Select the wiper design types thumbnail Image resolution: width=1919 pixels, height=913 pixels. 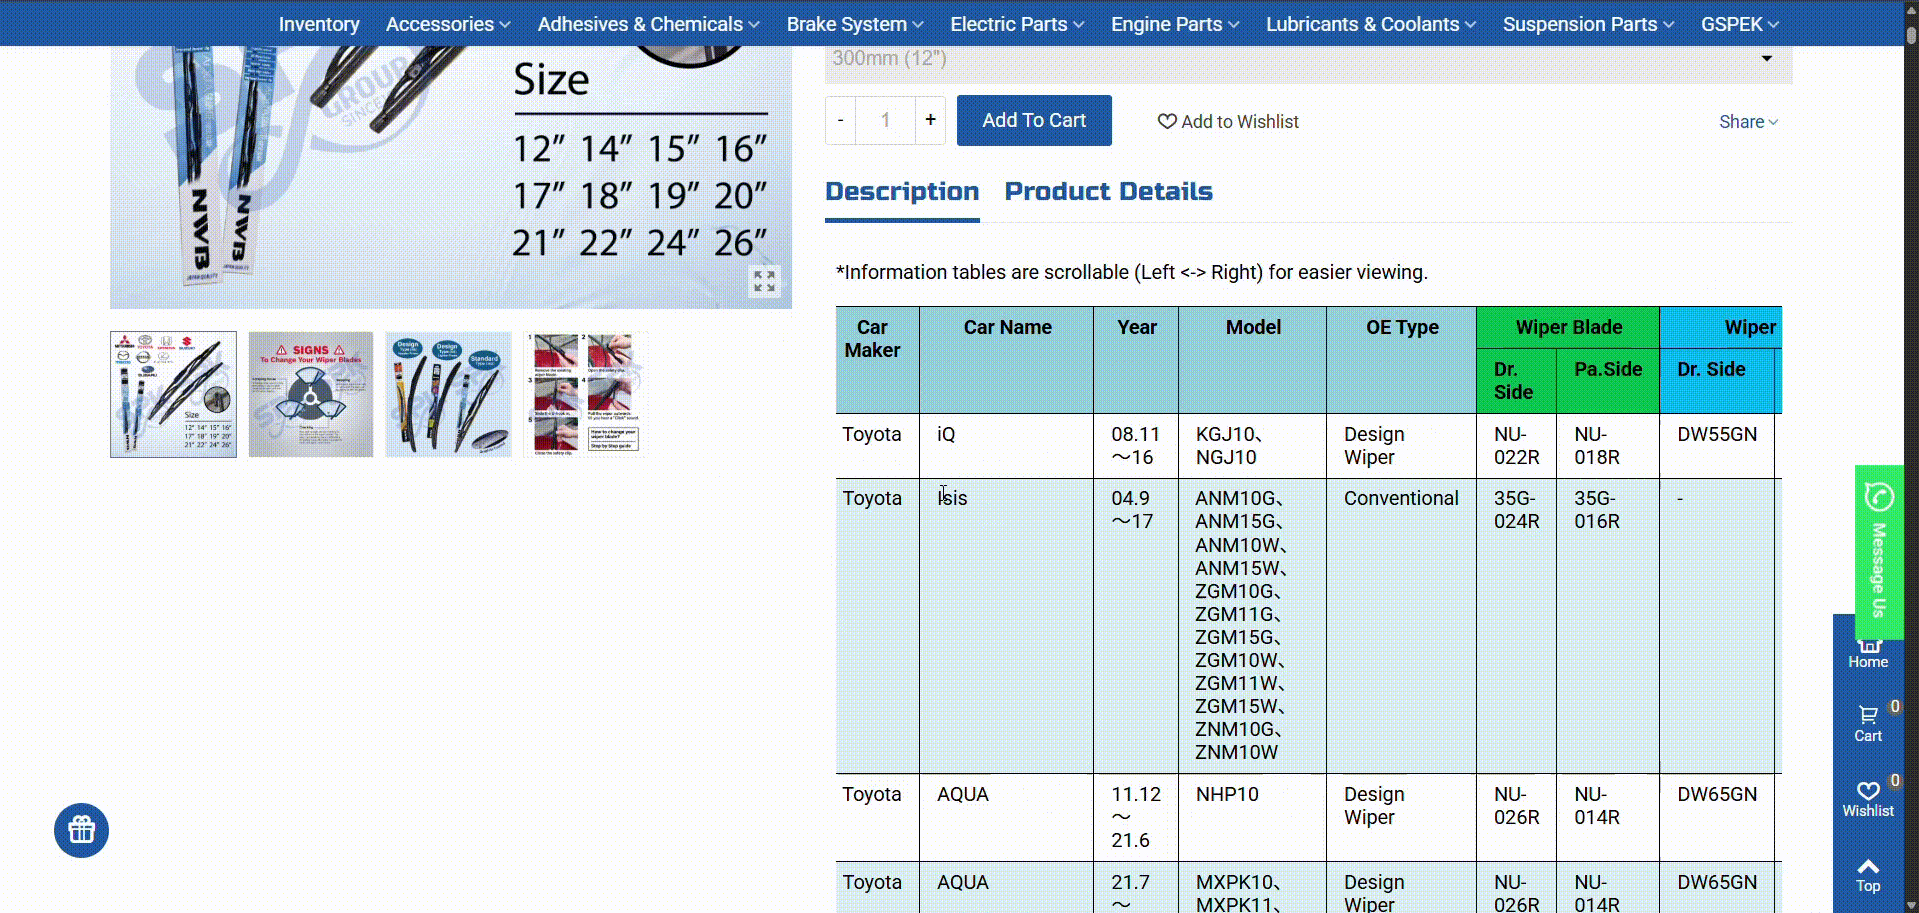click(x=448, y=394)
